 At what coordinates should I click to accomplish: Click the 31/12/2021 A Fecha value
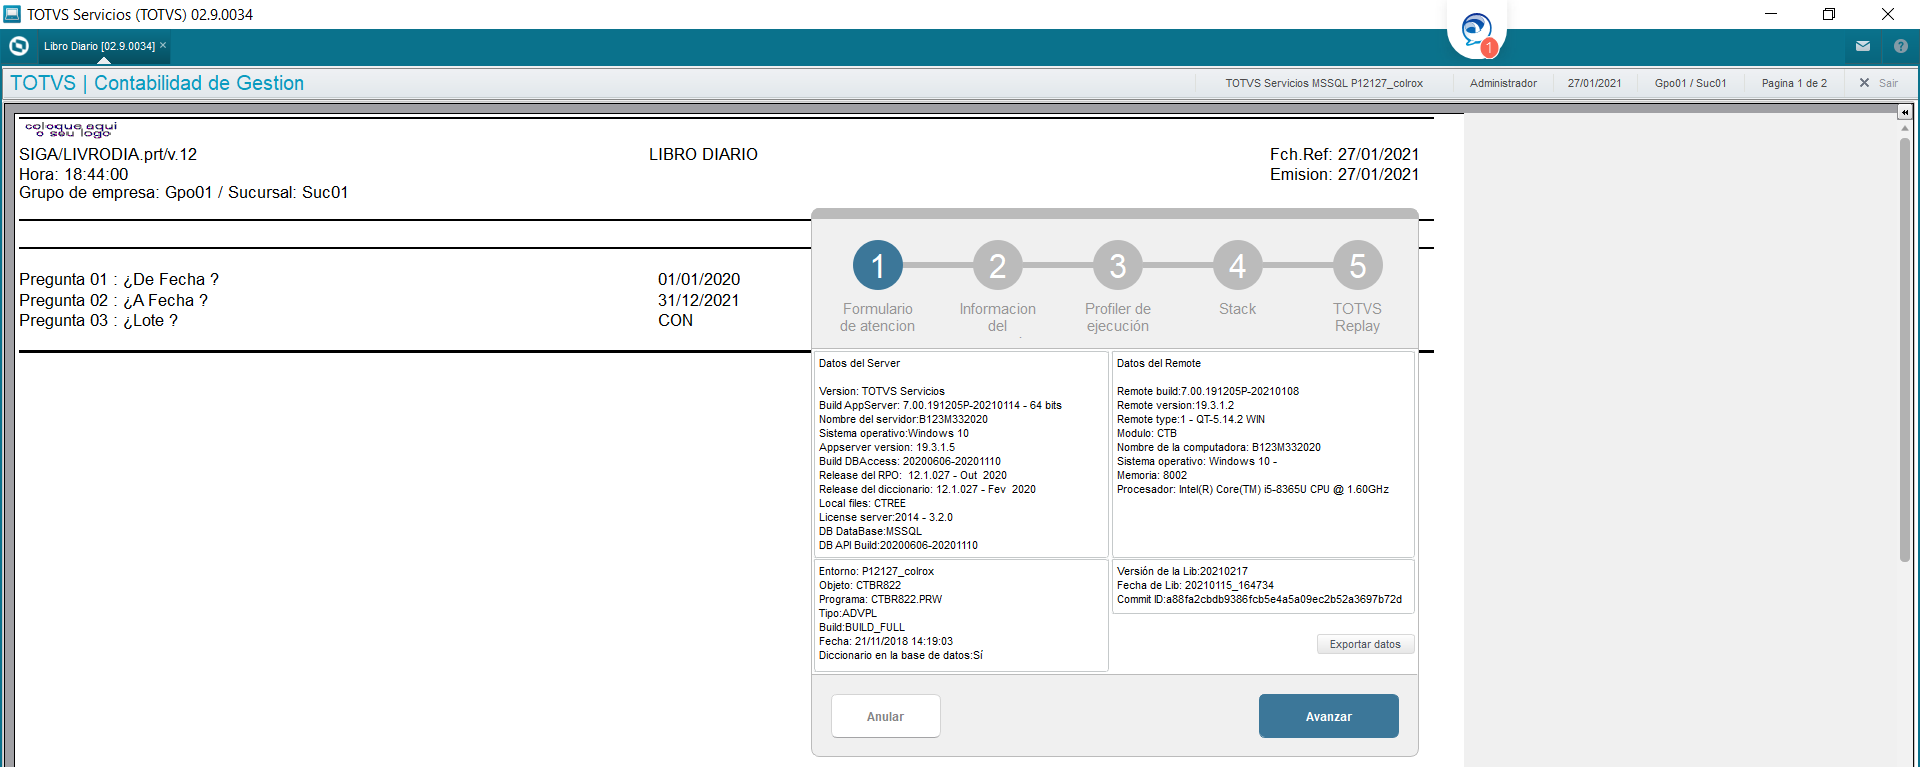(698, 300)
